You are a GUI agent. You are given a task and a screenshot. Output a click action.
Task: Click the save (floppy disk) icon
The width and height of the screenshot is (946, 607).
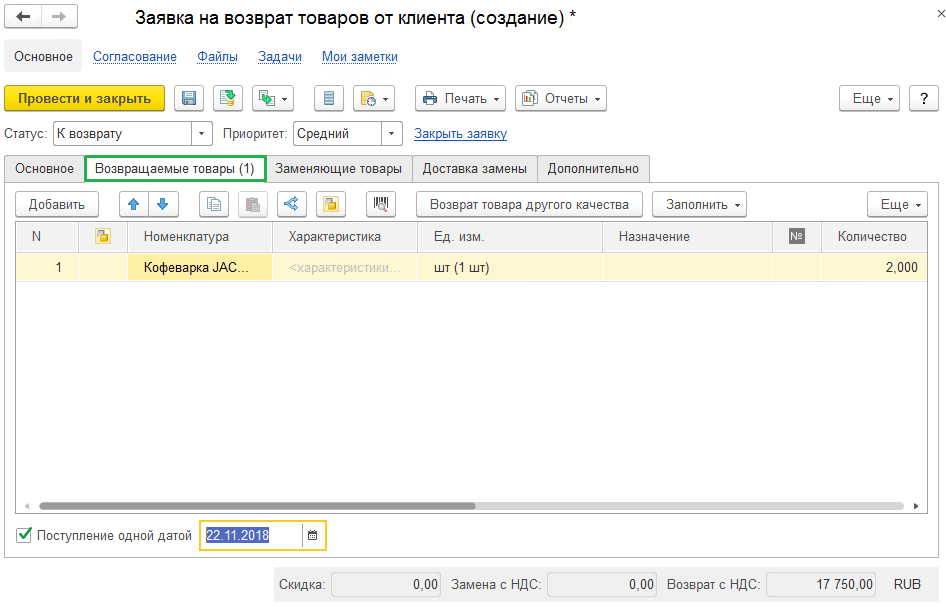[x=189, y=98]
